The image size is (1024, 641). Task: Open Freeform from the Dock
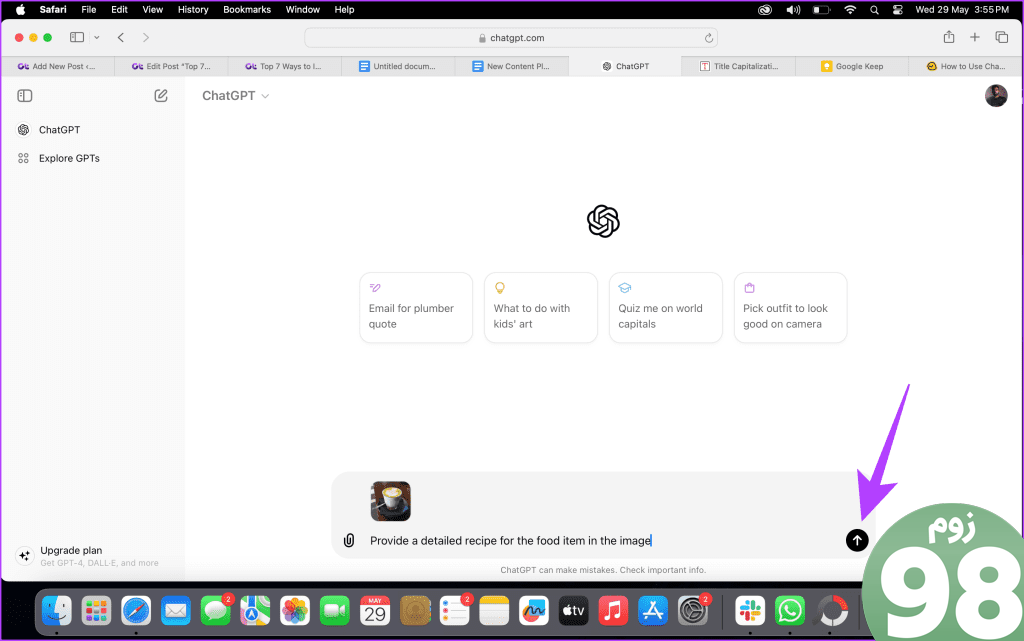[x=534, y=612]
